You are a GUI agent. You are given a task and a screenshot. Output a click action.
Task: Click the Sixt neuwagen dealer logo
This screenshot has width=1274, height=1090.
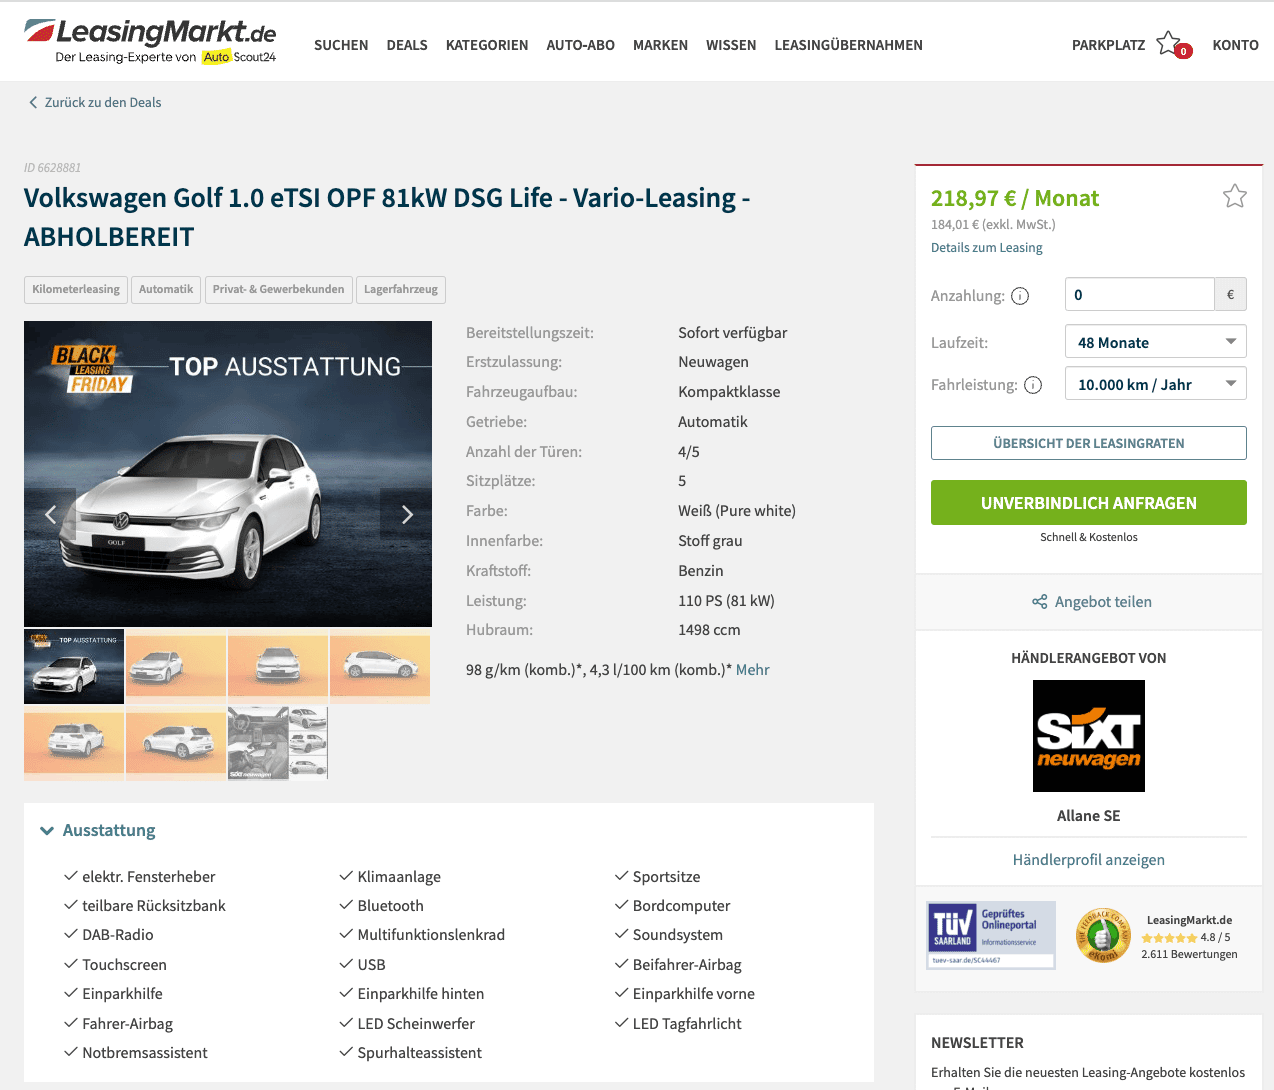pos(1089,736)
